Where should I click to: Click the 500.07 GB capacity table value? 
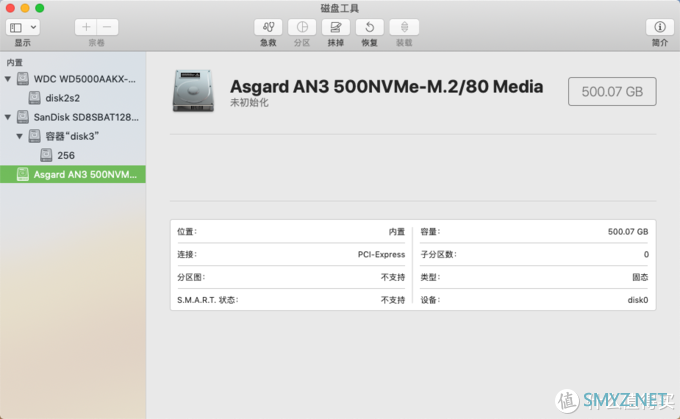(628, 232)
